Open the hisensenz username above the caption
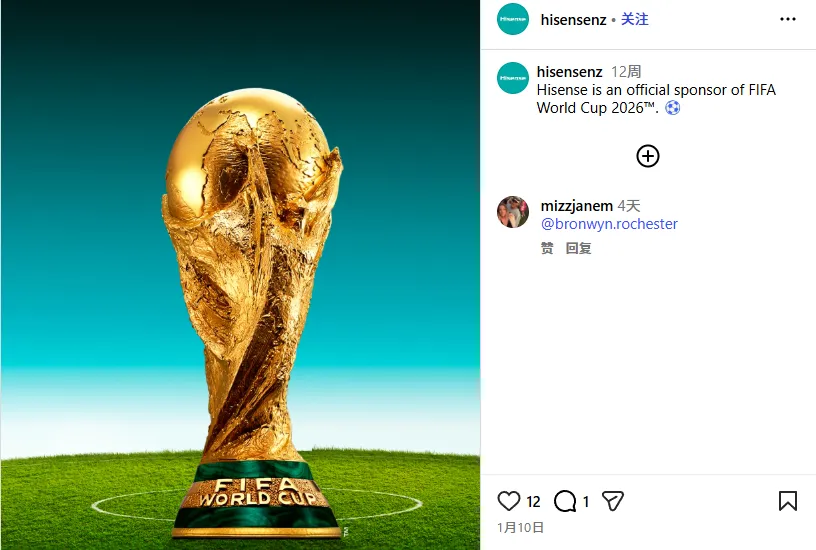The width and height of the screenshot is (816, 550). coord(569,71)
